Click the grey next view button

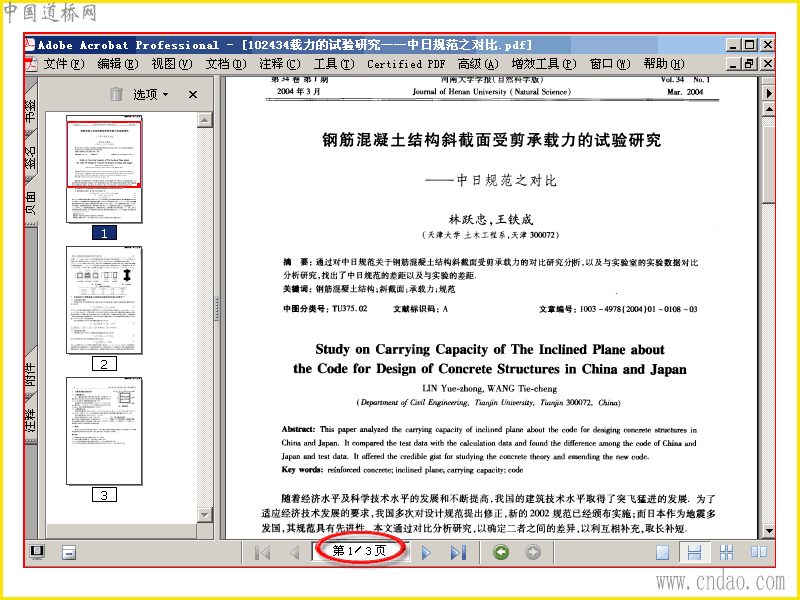click(x=533, y=552)
